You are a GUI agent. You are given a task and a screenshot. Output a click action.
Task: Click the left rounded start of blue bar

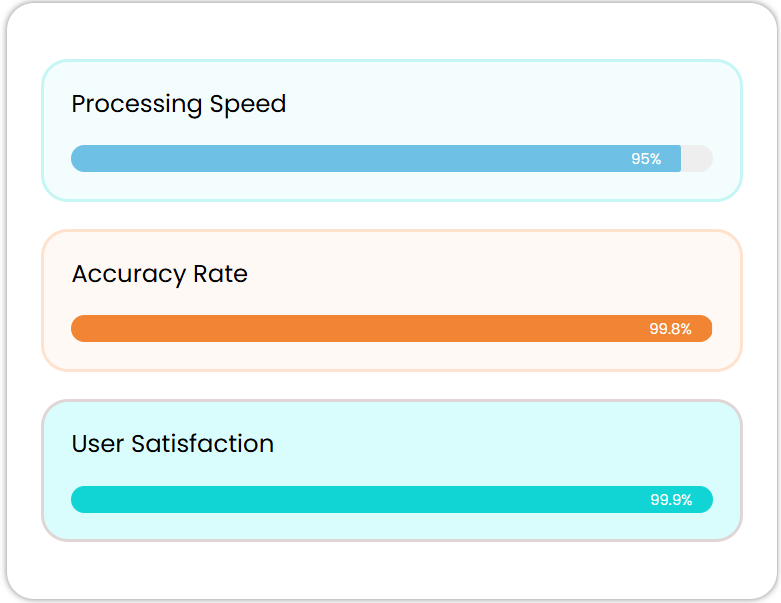(x=79, y=159)
